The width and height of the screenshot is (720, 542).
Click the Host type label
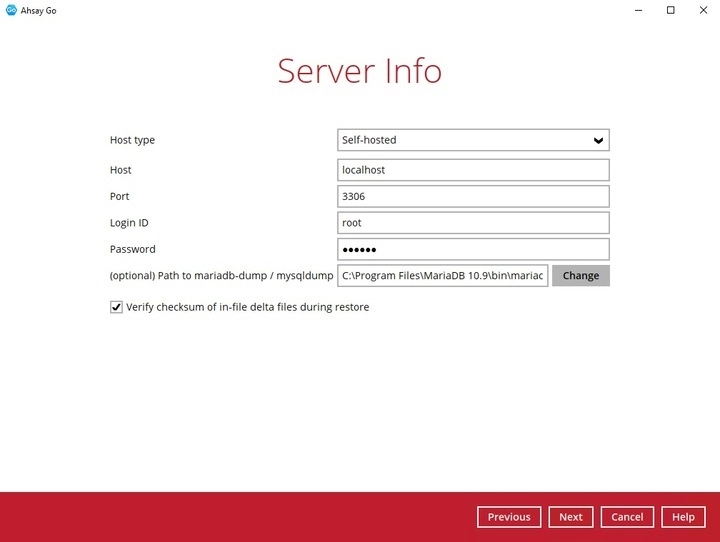pyautogui.click(x=132, y=140)
